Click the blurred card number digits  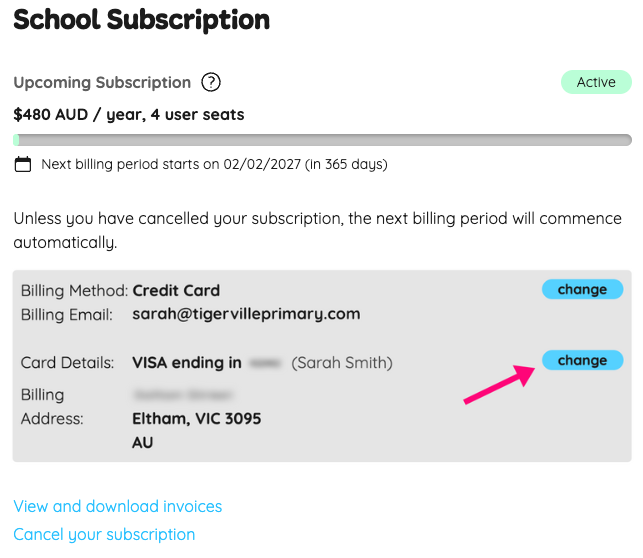point(265,363)
